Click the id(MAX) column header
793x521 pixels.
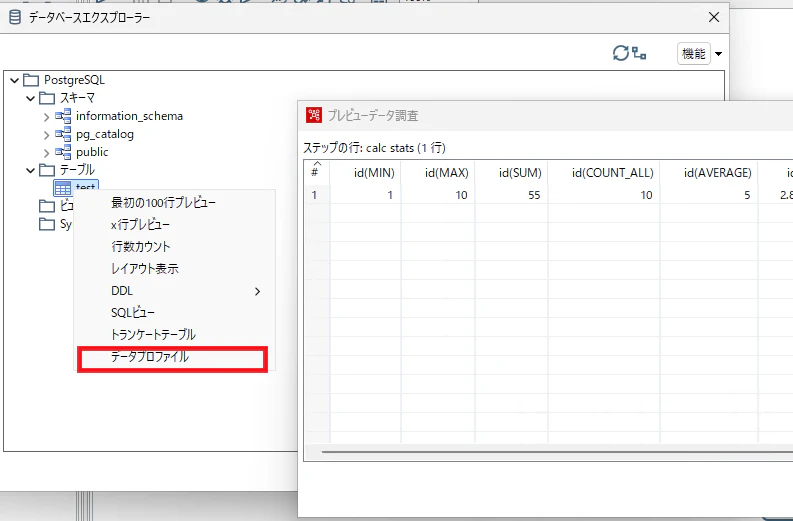(438, 172)
